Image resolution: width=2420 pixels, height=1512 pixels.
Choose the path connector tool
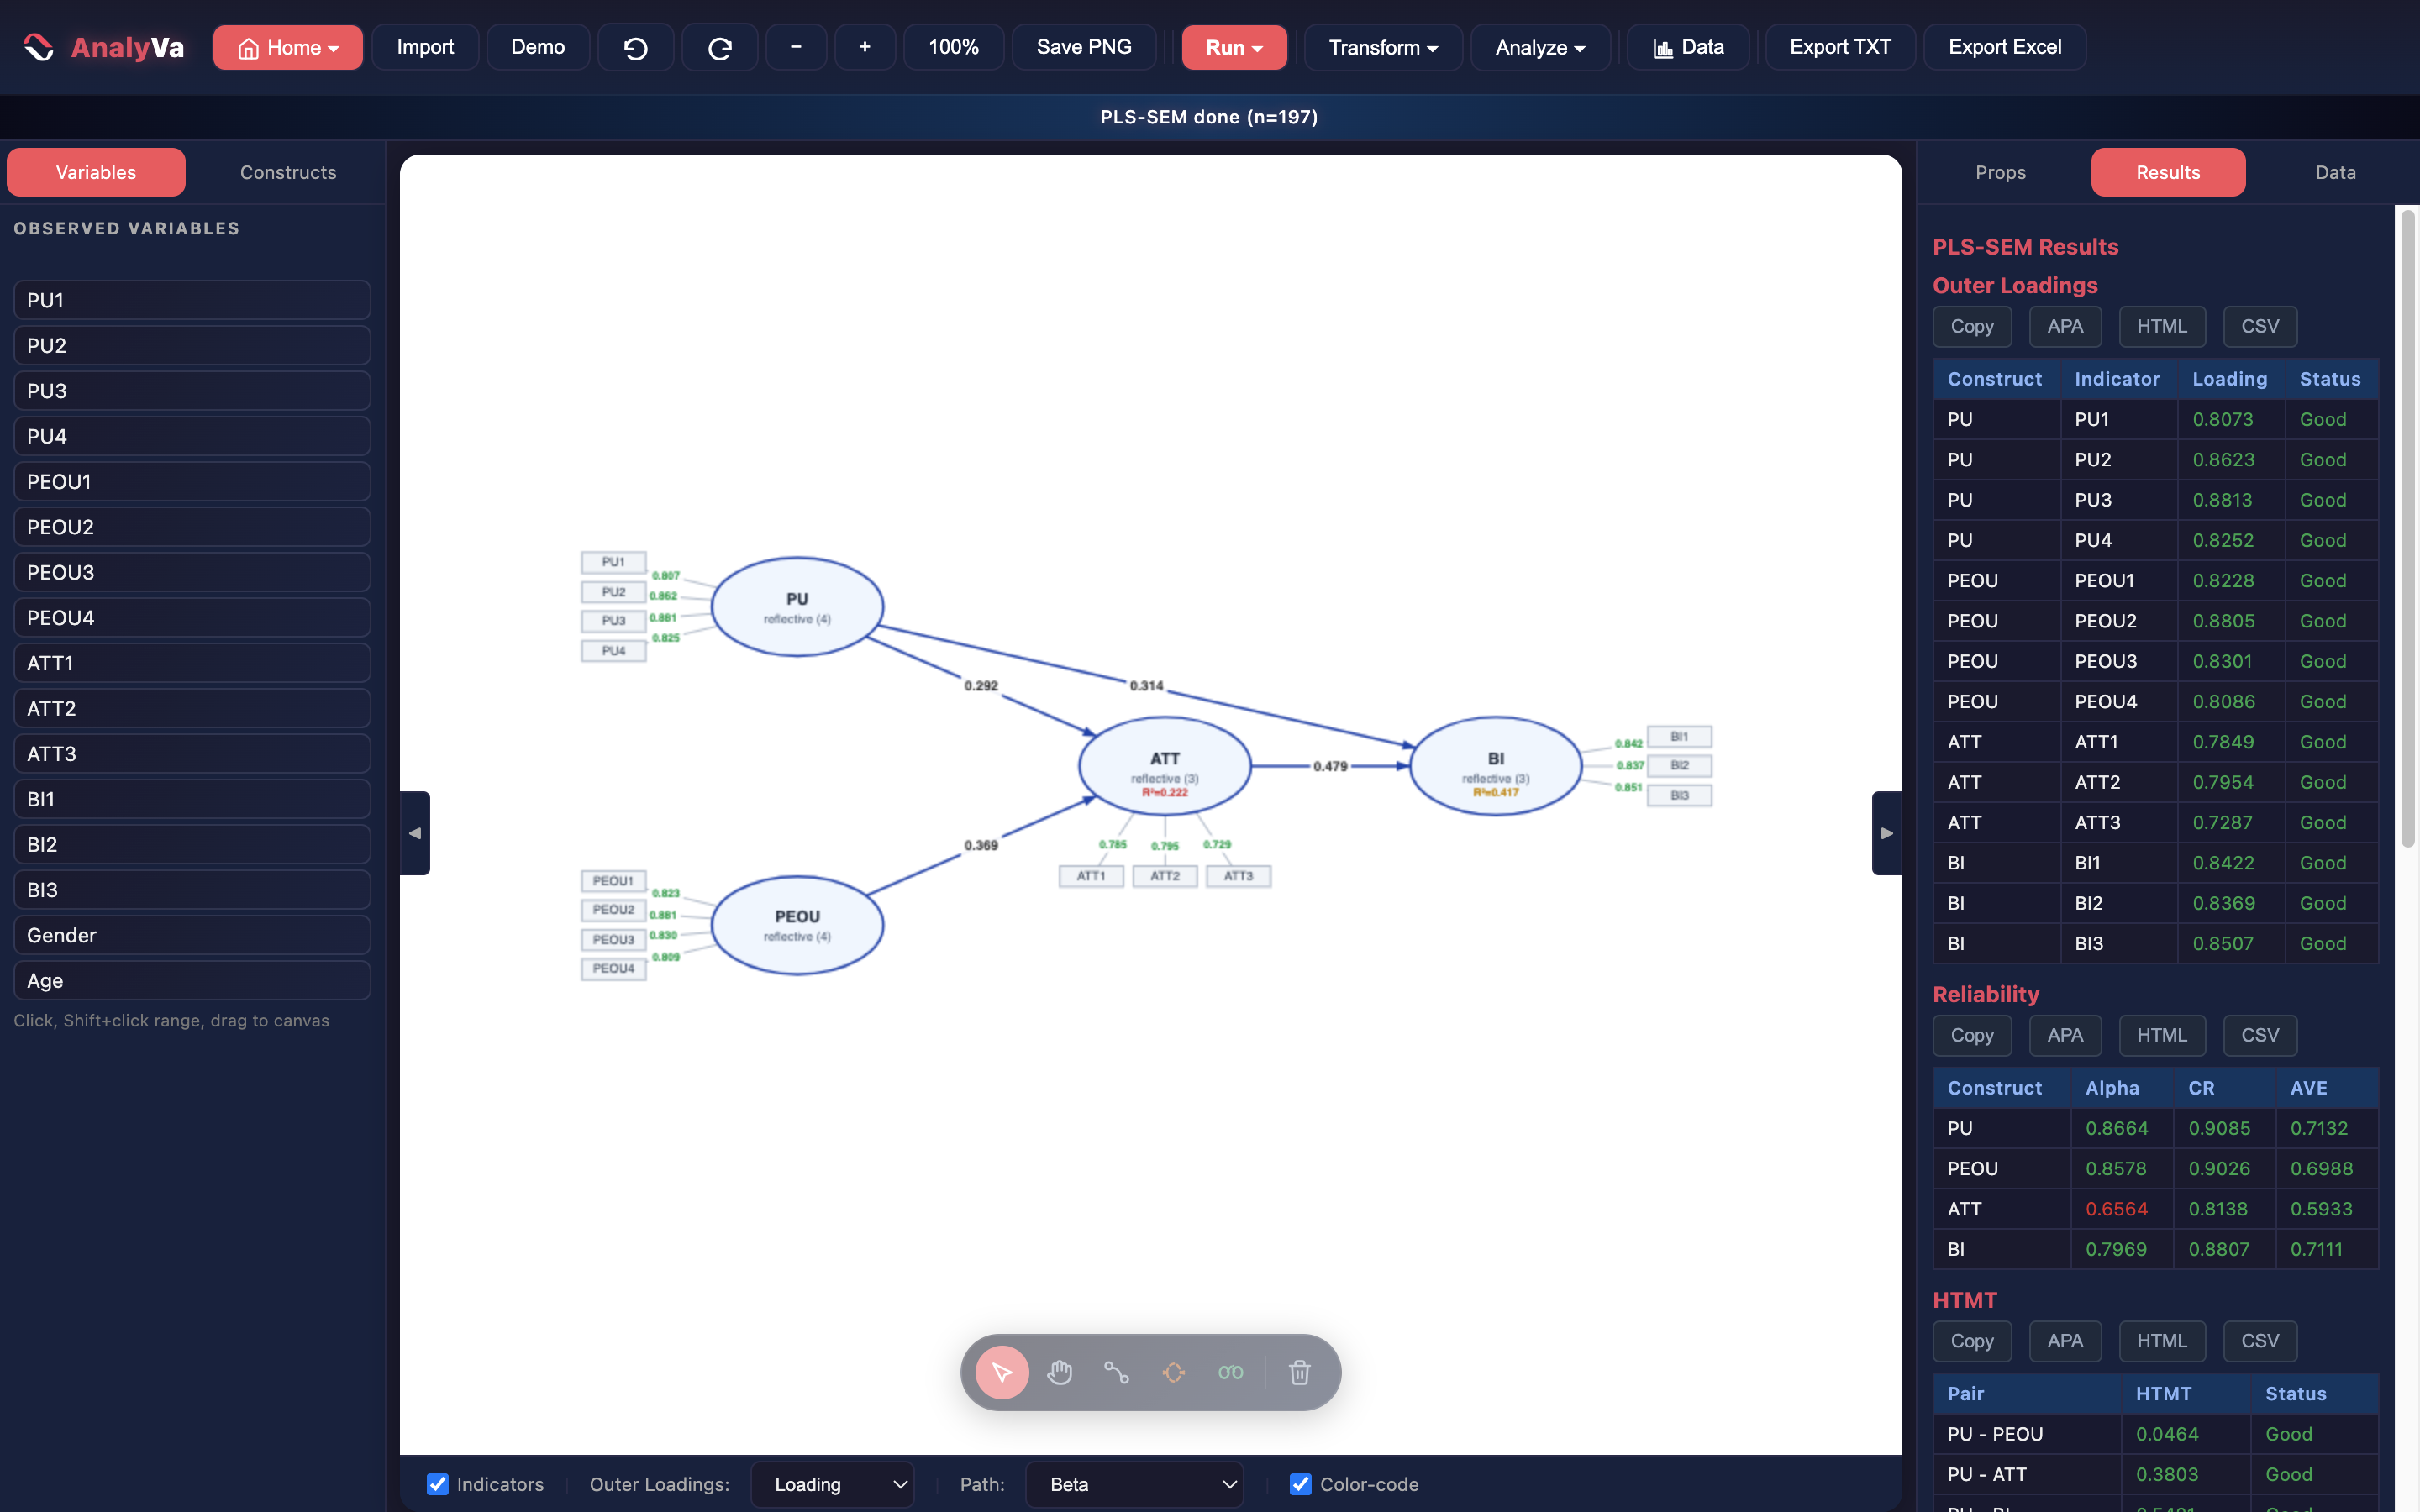1117,1372
